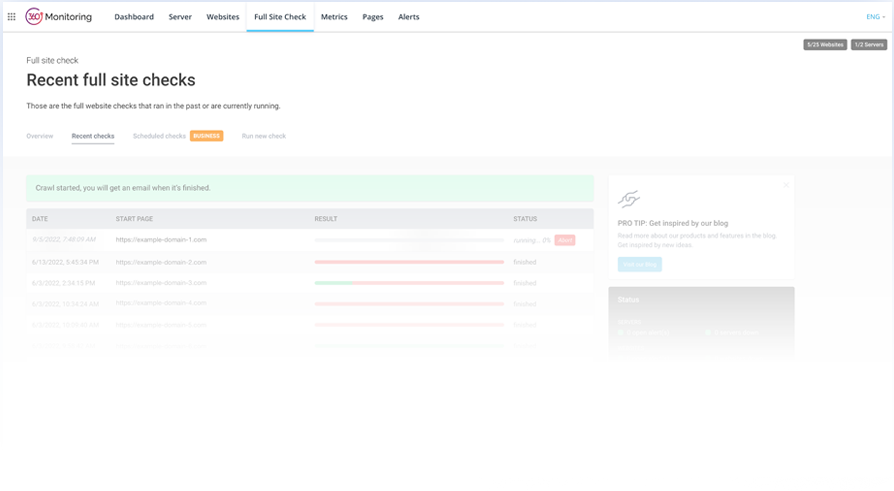Open the apps grid menu icon

point(12,17)
